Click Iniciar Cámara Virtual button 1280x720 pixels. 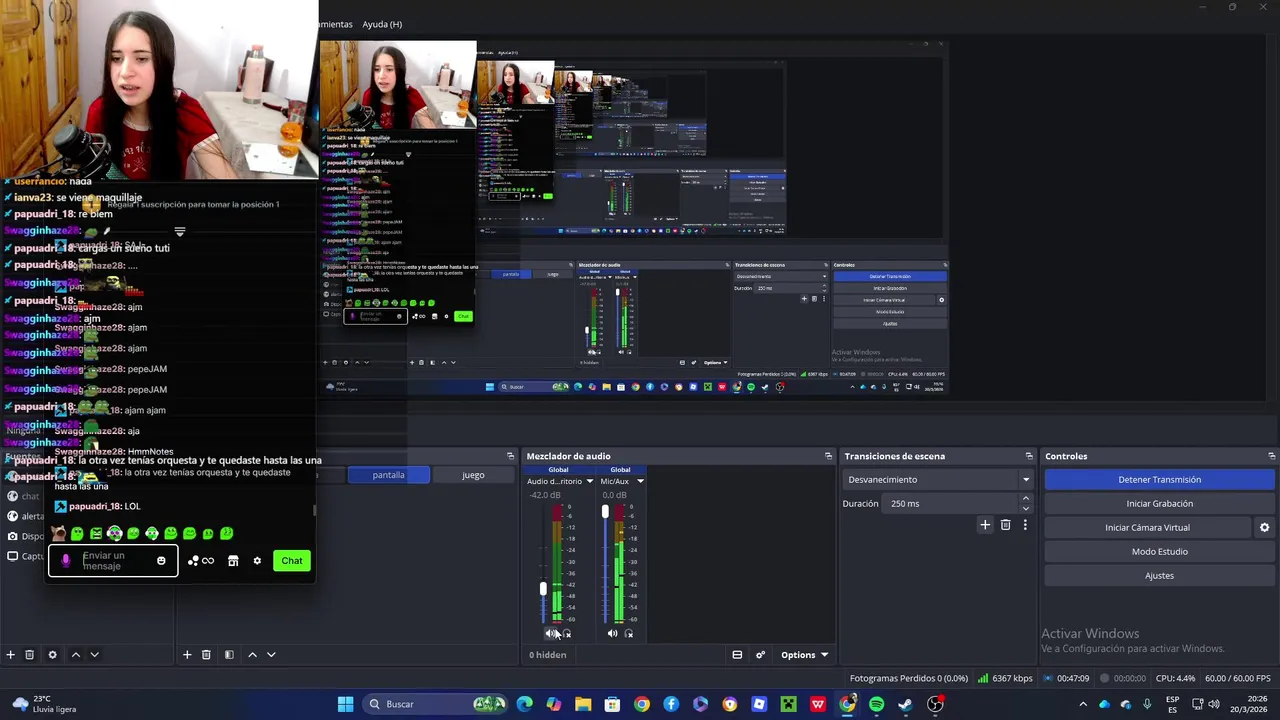1147,528
